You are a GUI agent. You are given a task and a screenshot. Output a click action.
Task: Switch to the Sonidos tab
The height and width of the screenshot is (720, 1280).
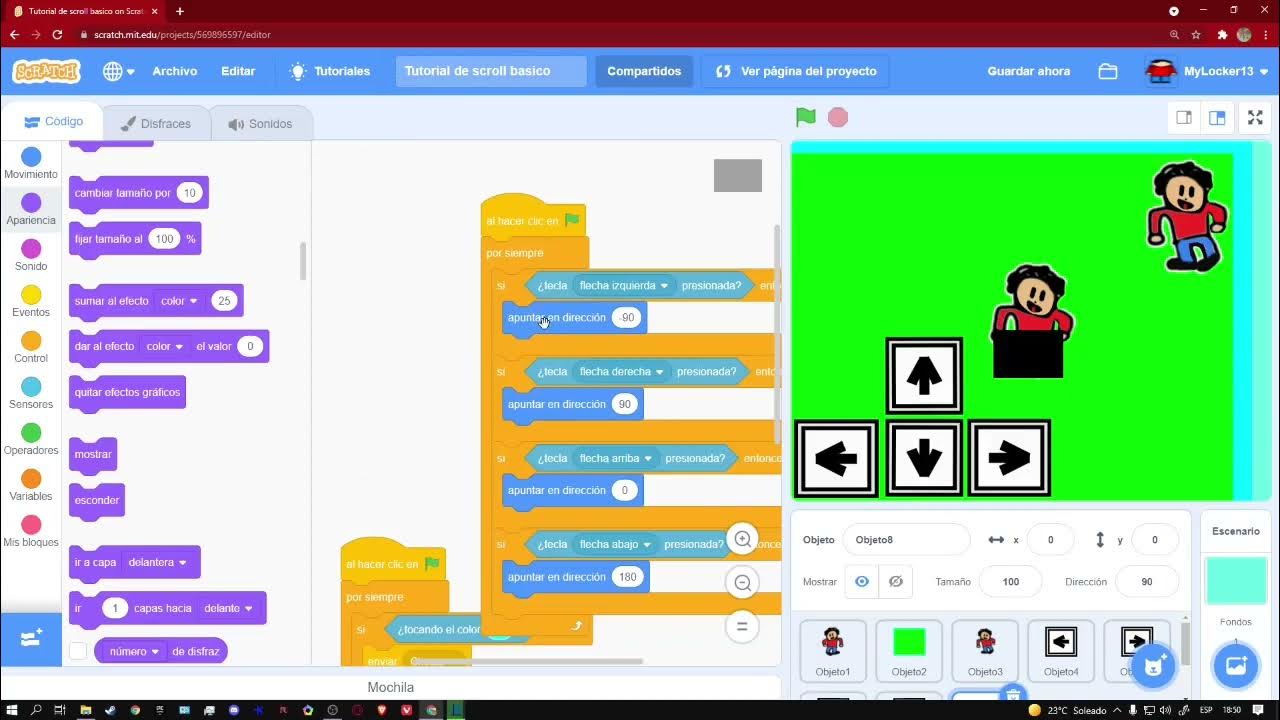260,124
